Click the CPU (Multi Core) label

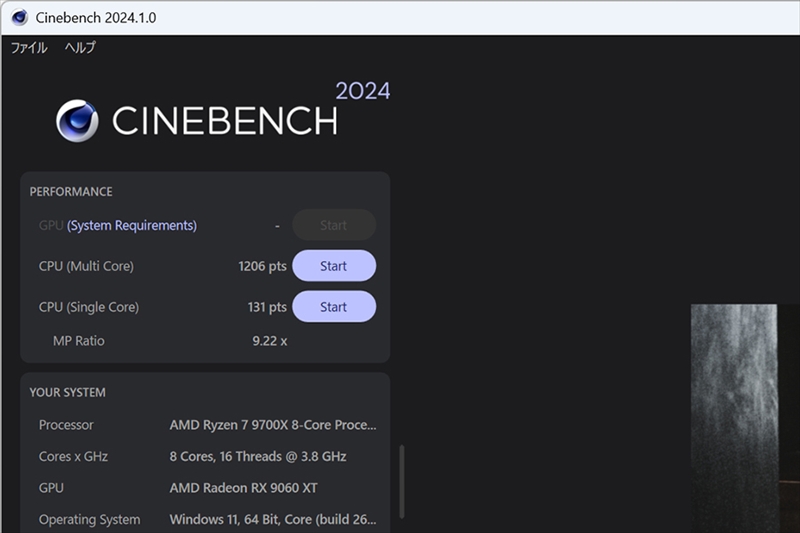pos(86,266)
